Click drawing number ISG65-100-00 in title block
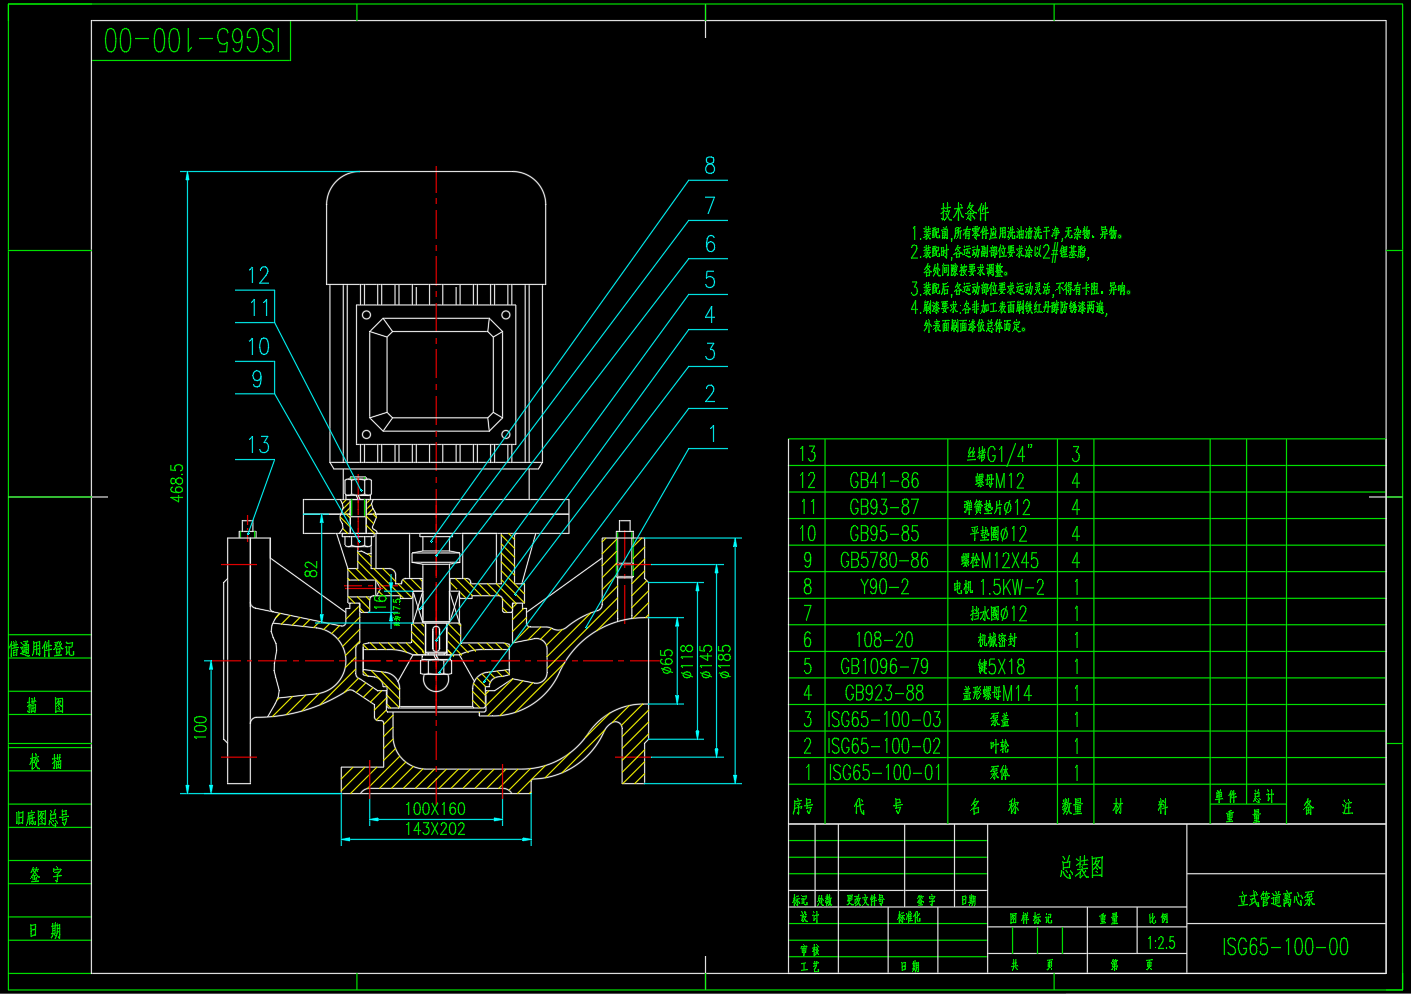 [1287, 947]
